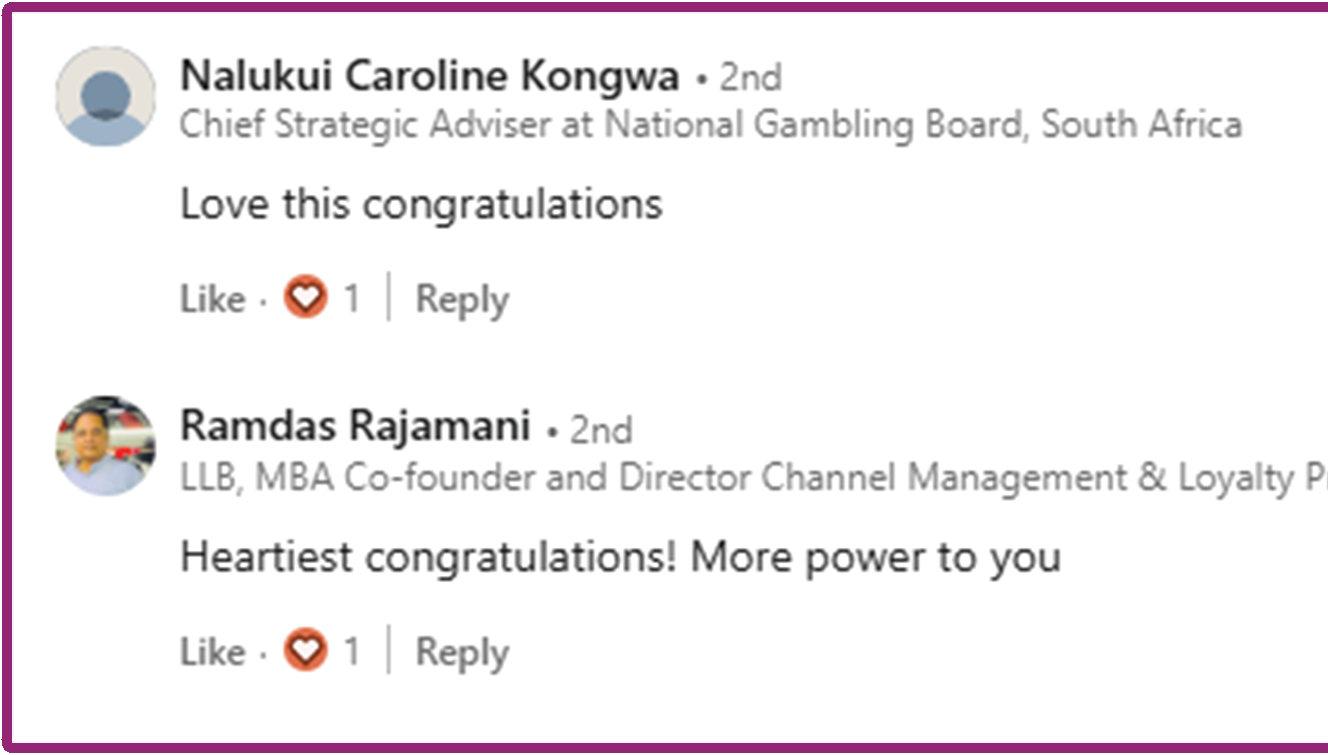Reply to Ramdas Rajamani's comment

click(x=462, y=652)
